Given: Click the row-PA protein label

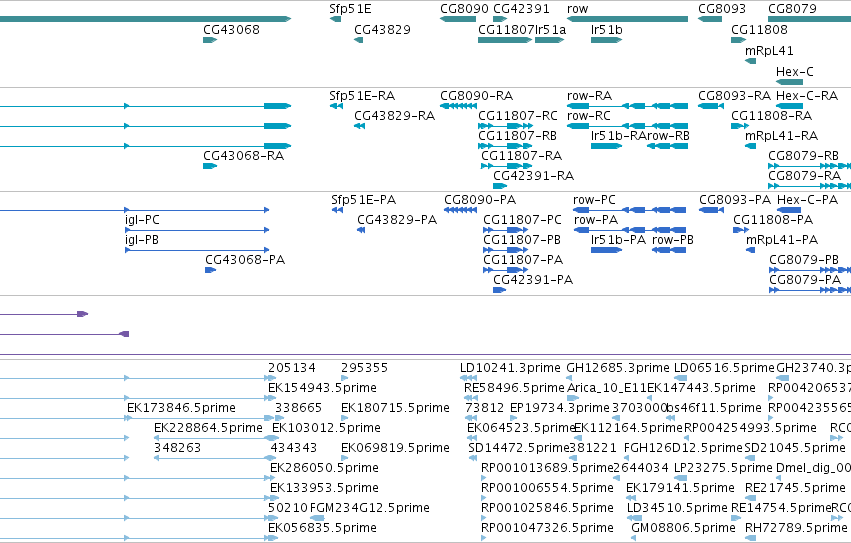Looking at the screenshot, I should coord(596,220).
